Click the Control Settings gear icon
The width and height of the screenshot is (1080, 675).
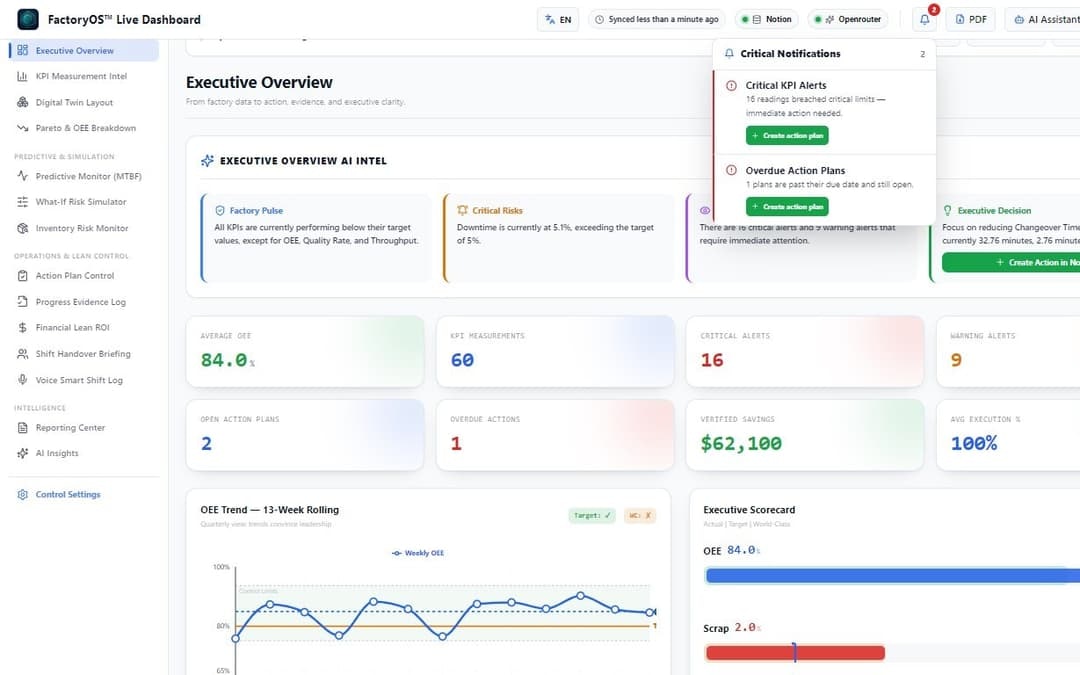(23, 495)
